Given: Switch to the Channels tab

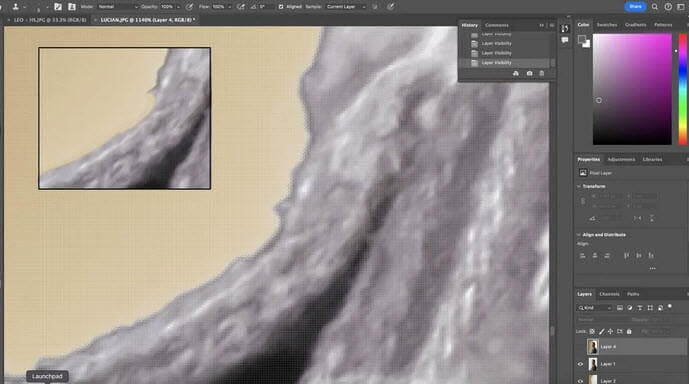Looking at the screenshot, I should click(x=609, y=294).
